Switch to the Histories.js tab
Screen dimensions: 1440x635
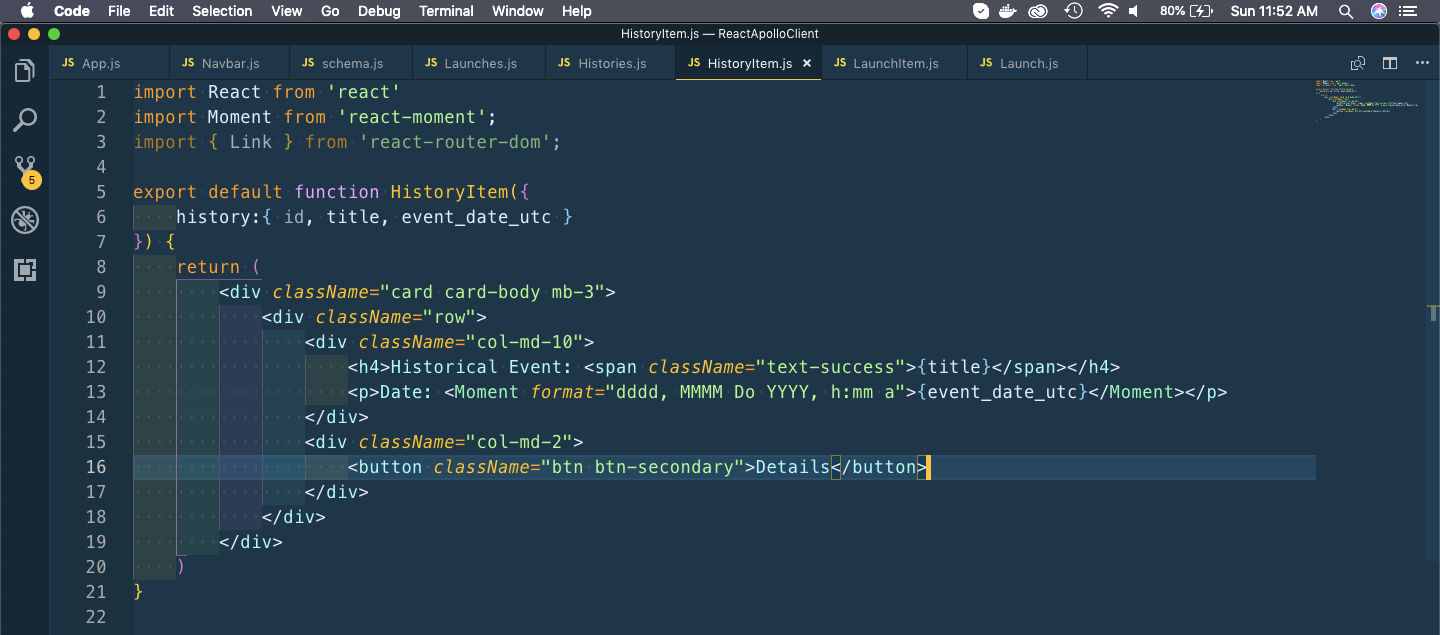tap(611, 63)
